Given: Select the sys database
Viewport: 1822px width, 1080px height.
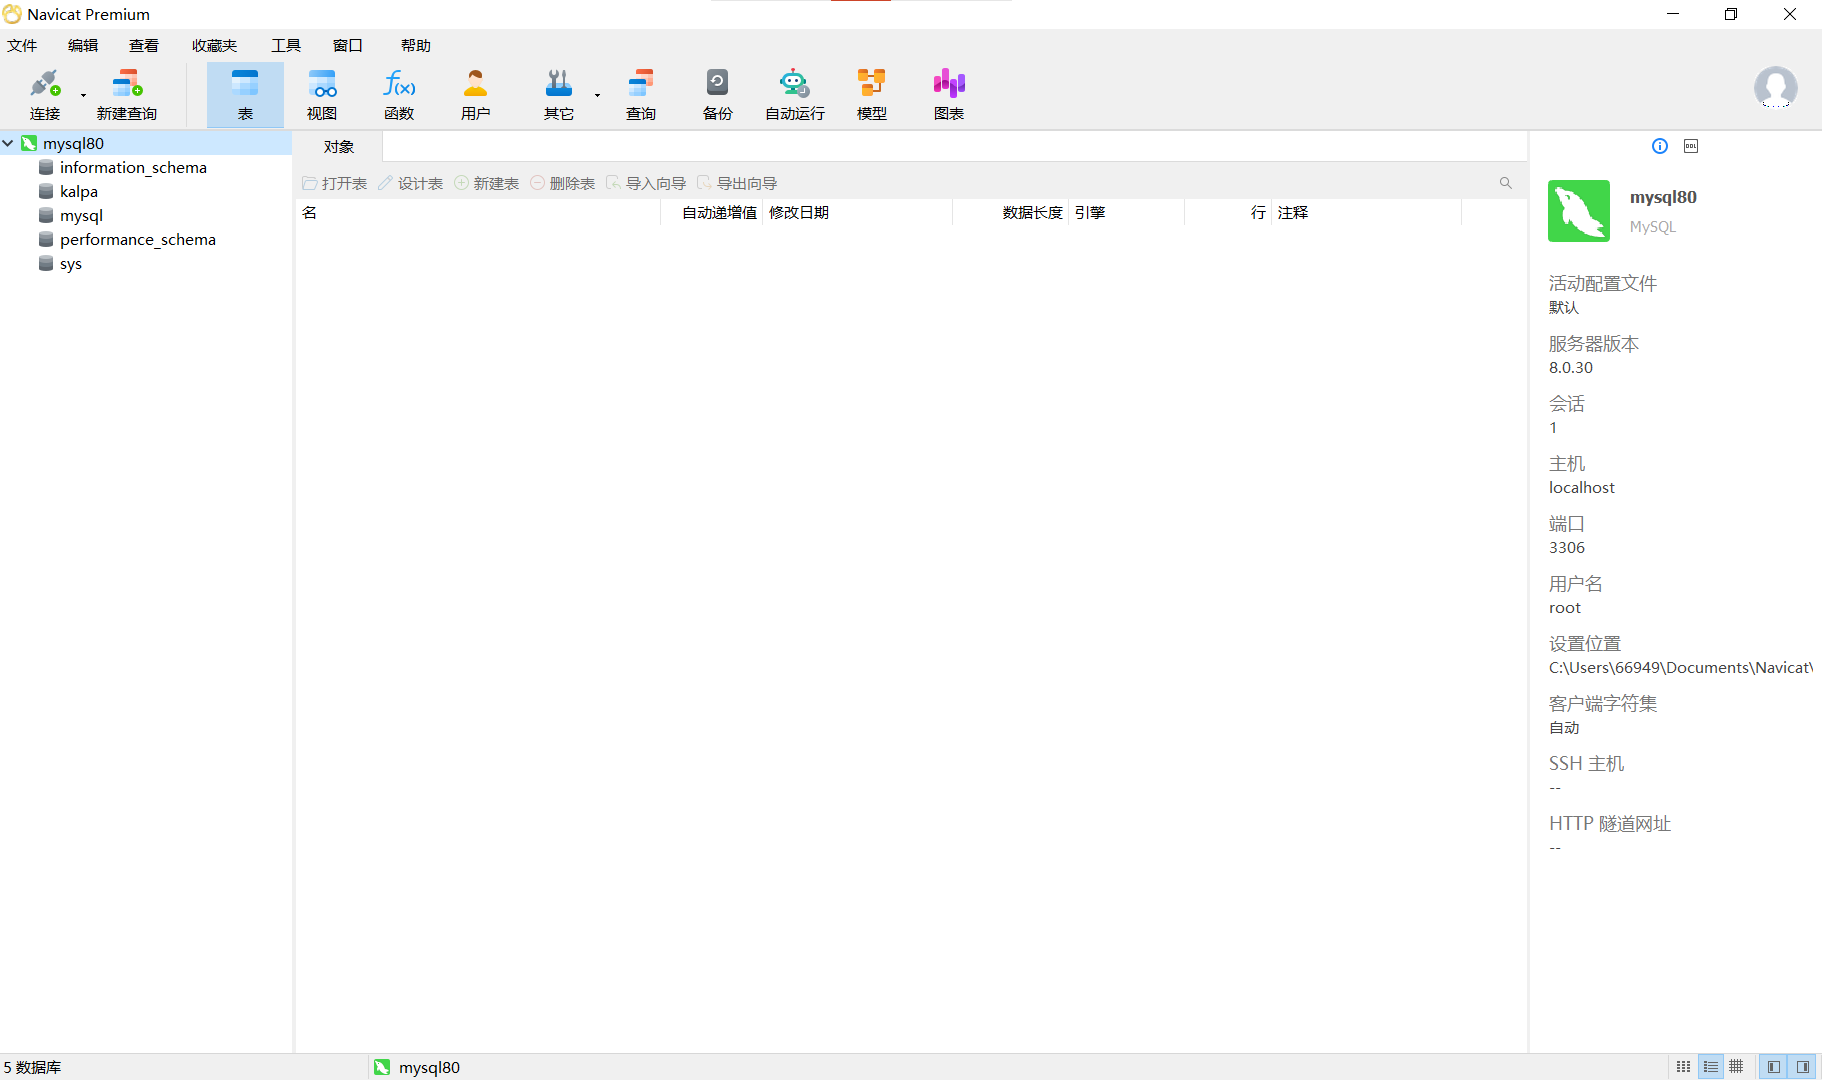Looking at the screenshot, I should (x=71, y=263).
